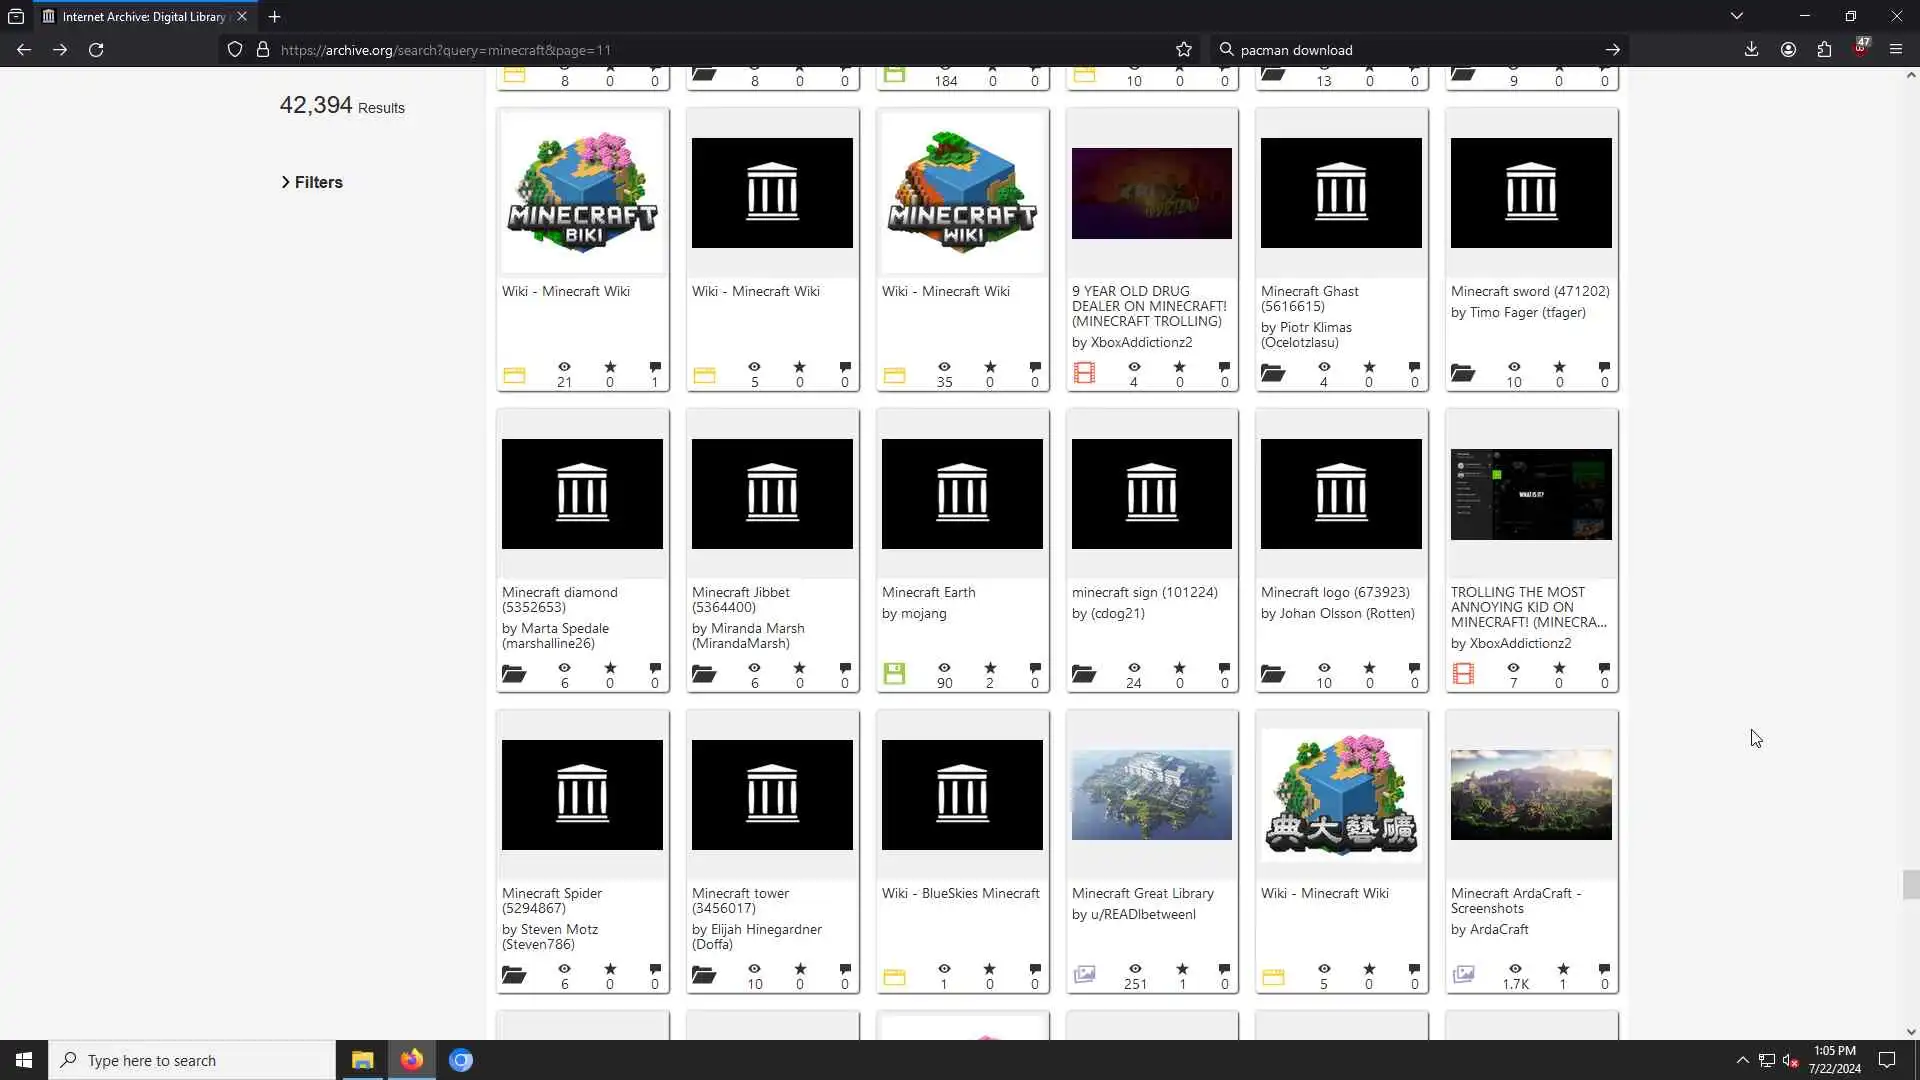The width and height of the screenshot is (1920, 1080).
Task: Click the software disk icon on Minecraft Earth card
Action: point(894,675)
